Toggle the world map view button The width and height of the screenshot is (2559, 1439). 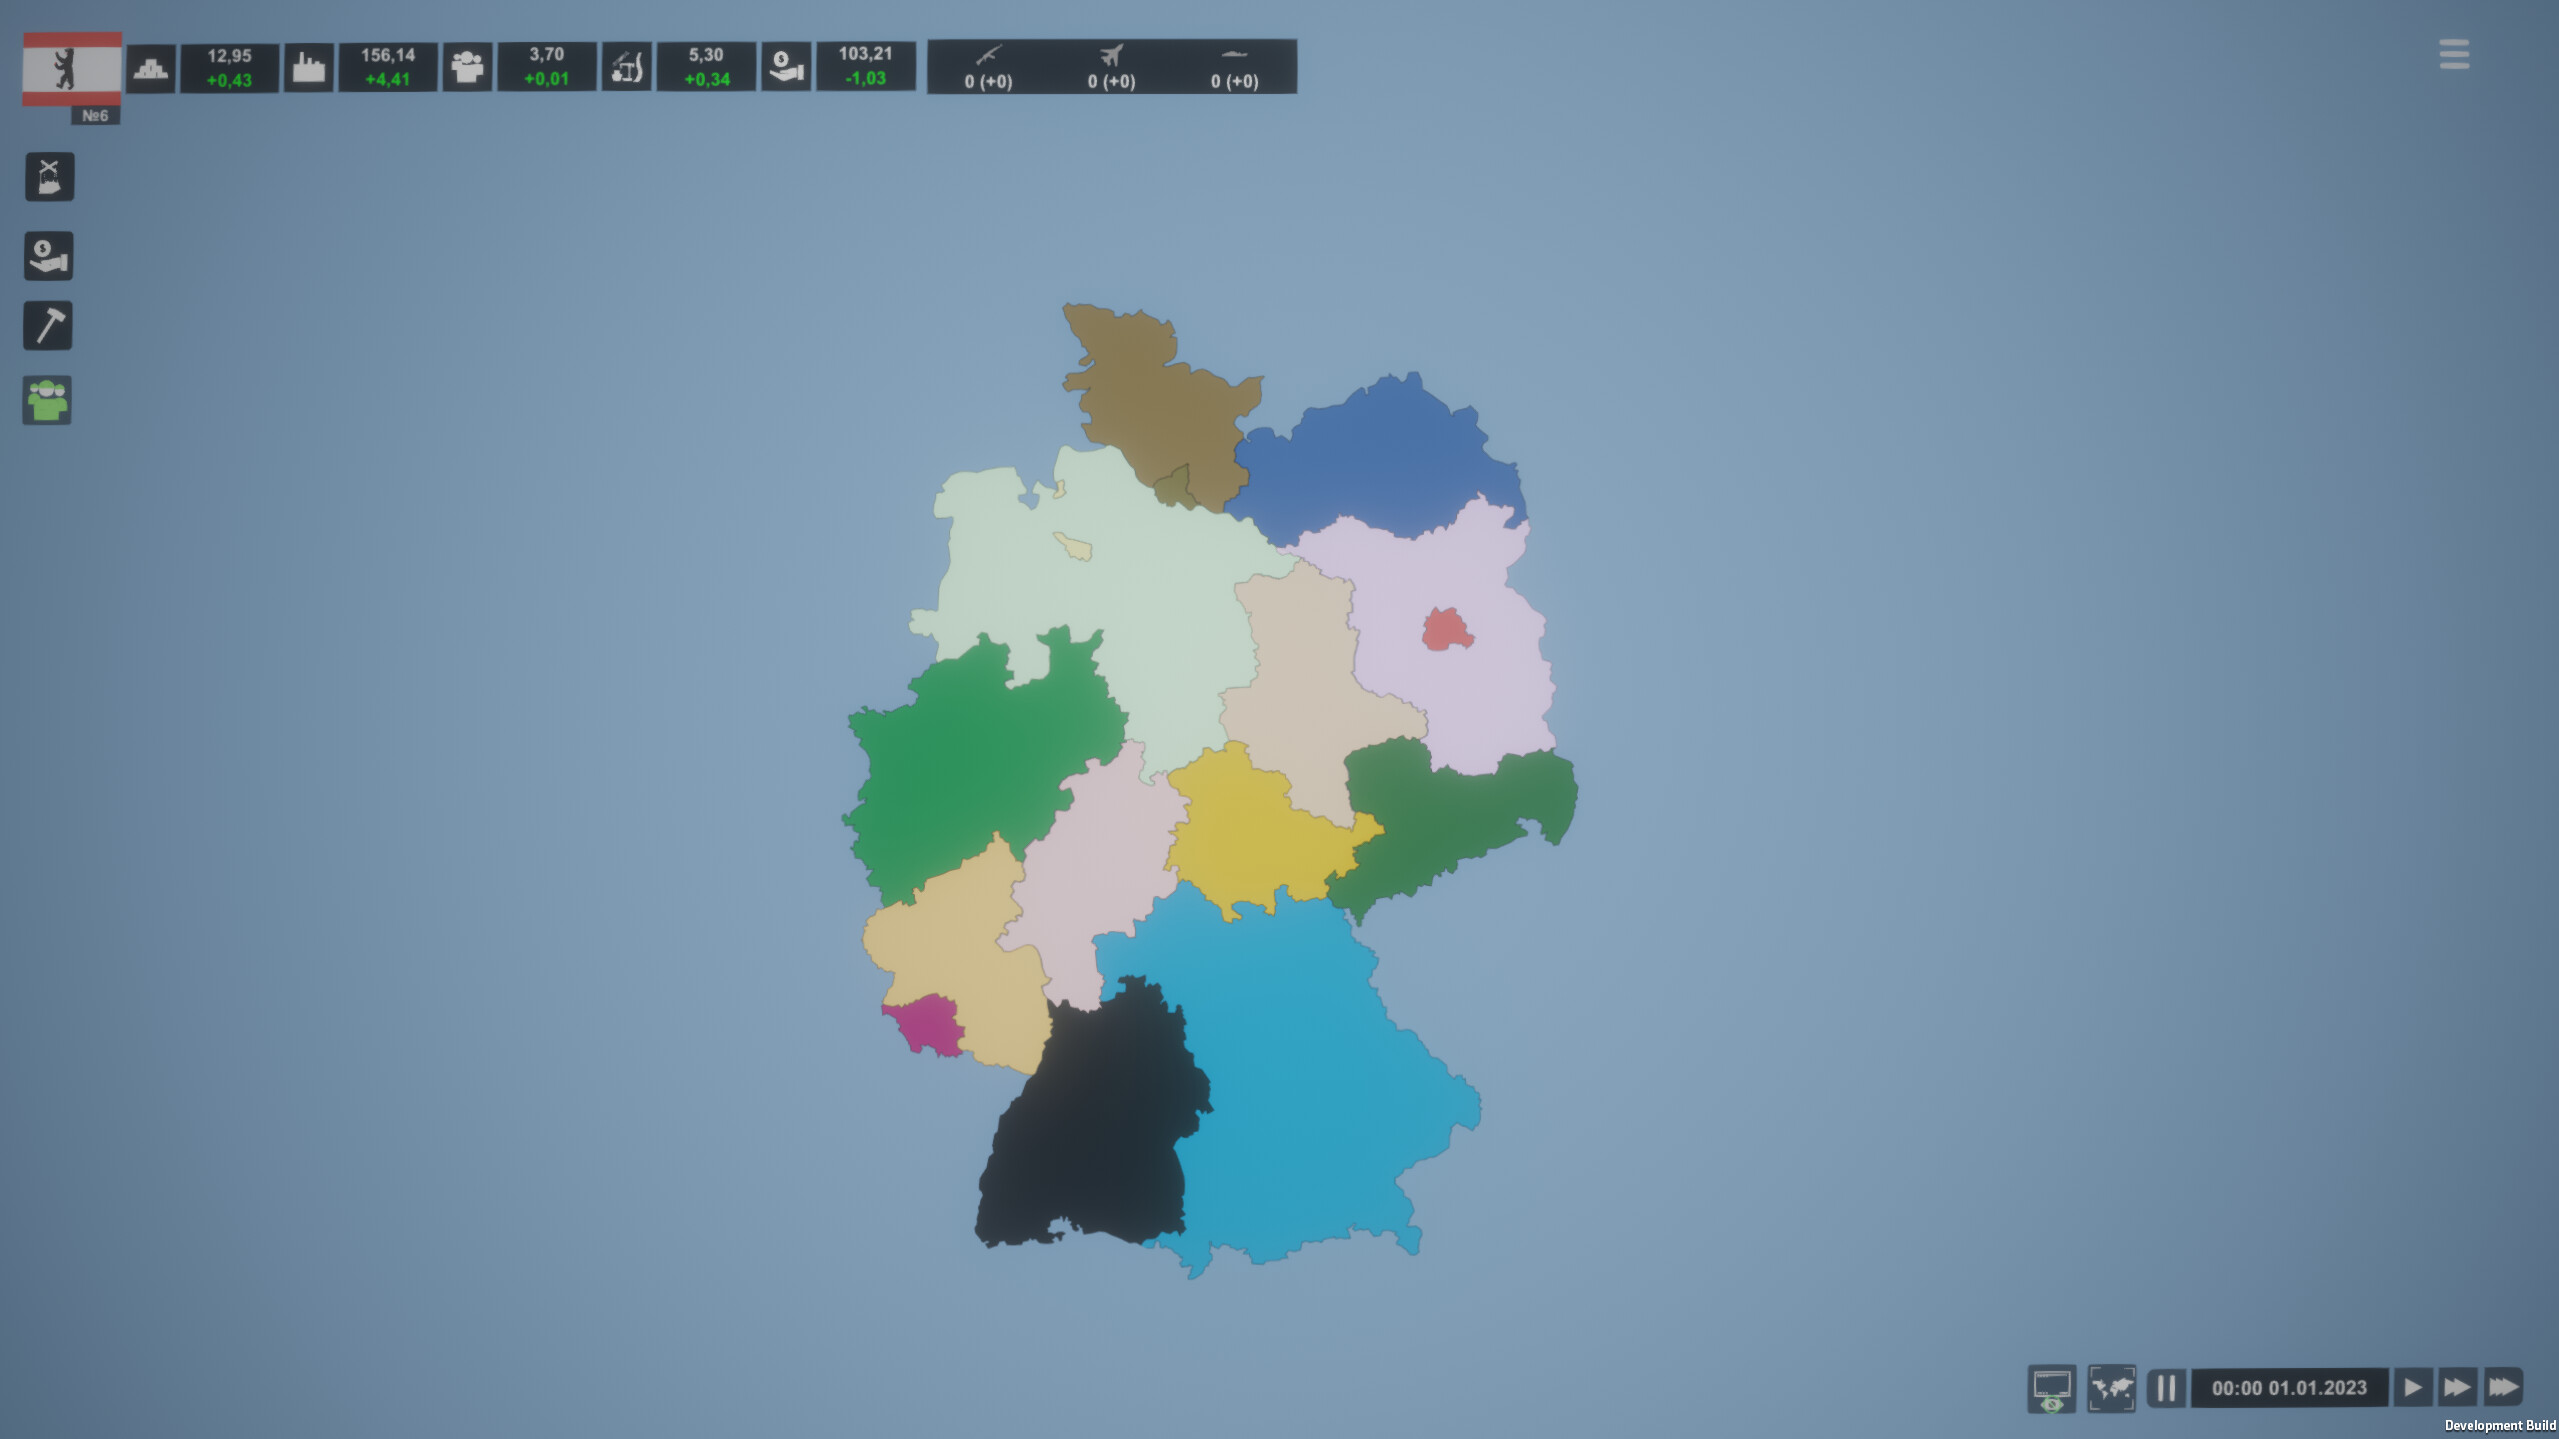click(2113, 1387)
